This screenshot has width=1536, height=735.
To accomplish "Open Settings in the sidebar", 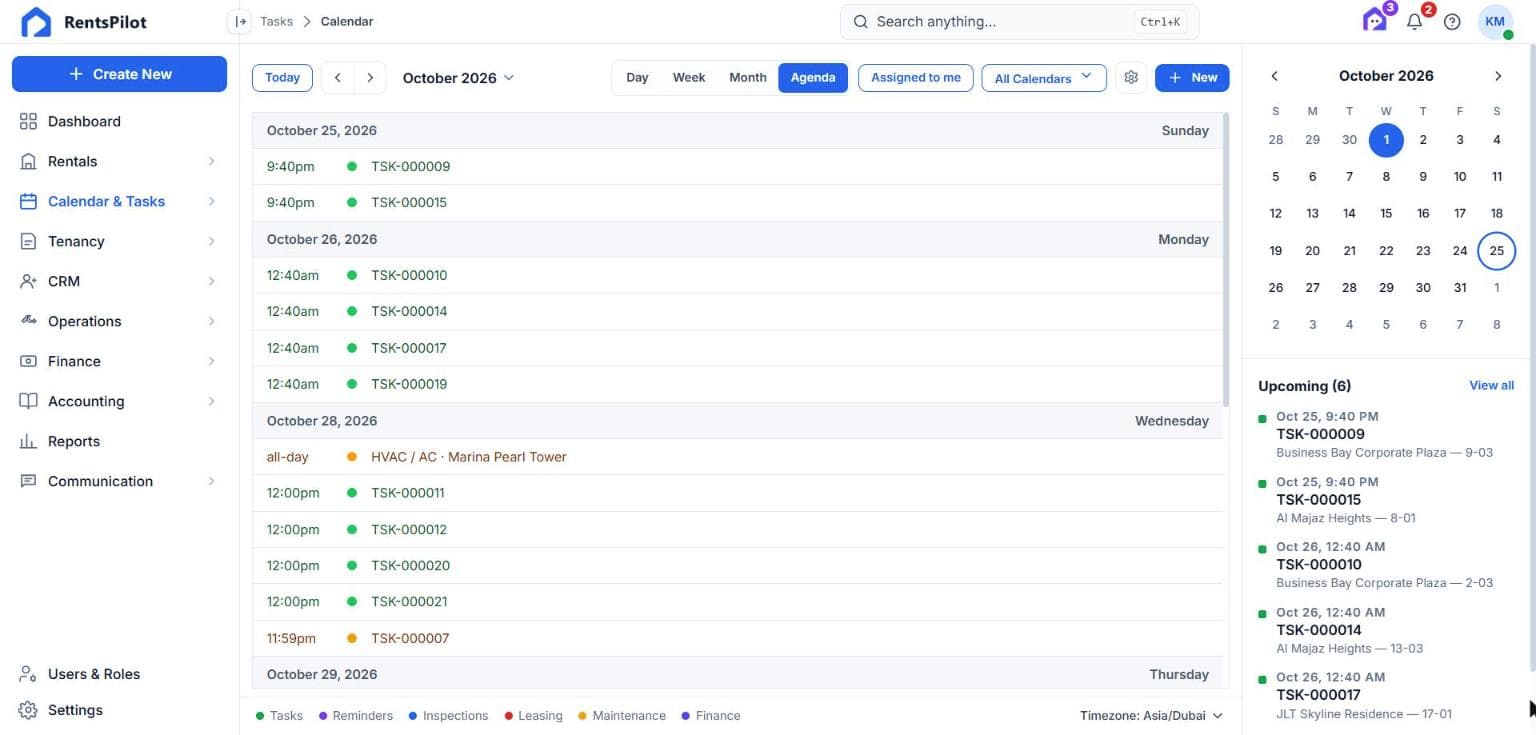I will pyautogui.click(x=75, y=710).
